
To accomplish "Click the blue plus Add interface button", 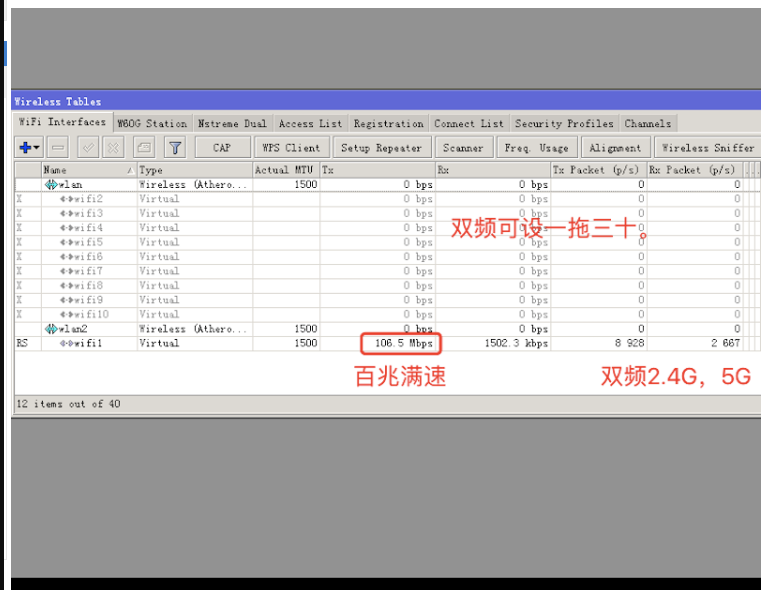I will (24, 148).
